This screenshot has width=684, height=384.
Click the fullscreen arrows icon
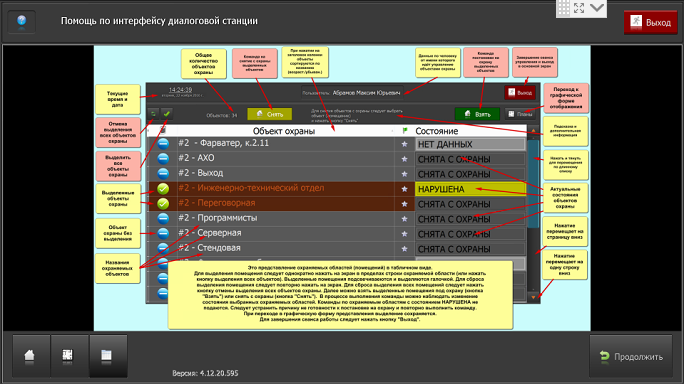[579, 8]
